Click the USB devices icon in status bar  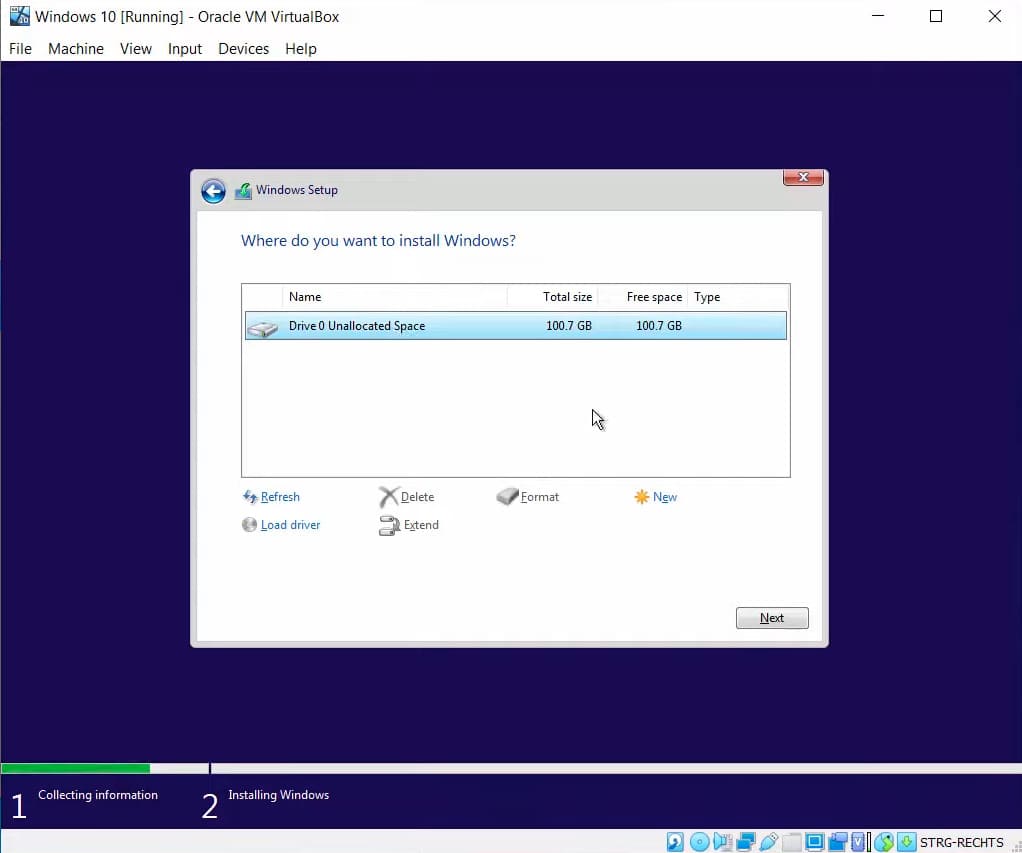[x=769, y=842]
